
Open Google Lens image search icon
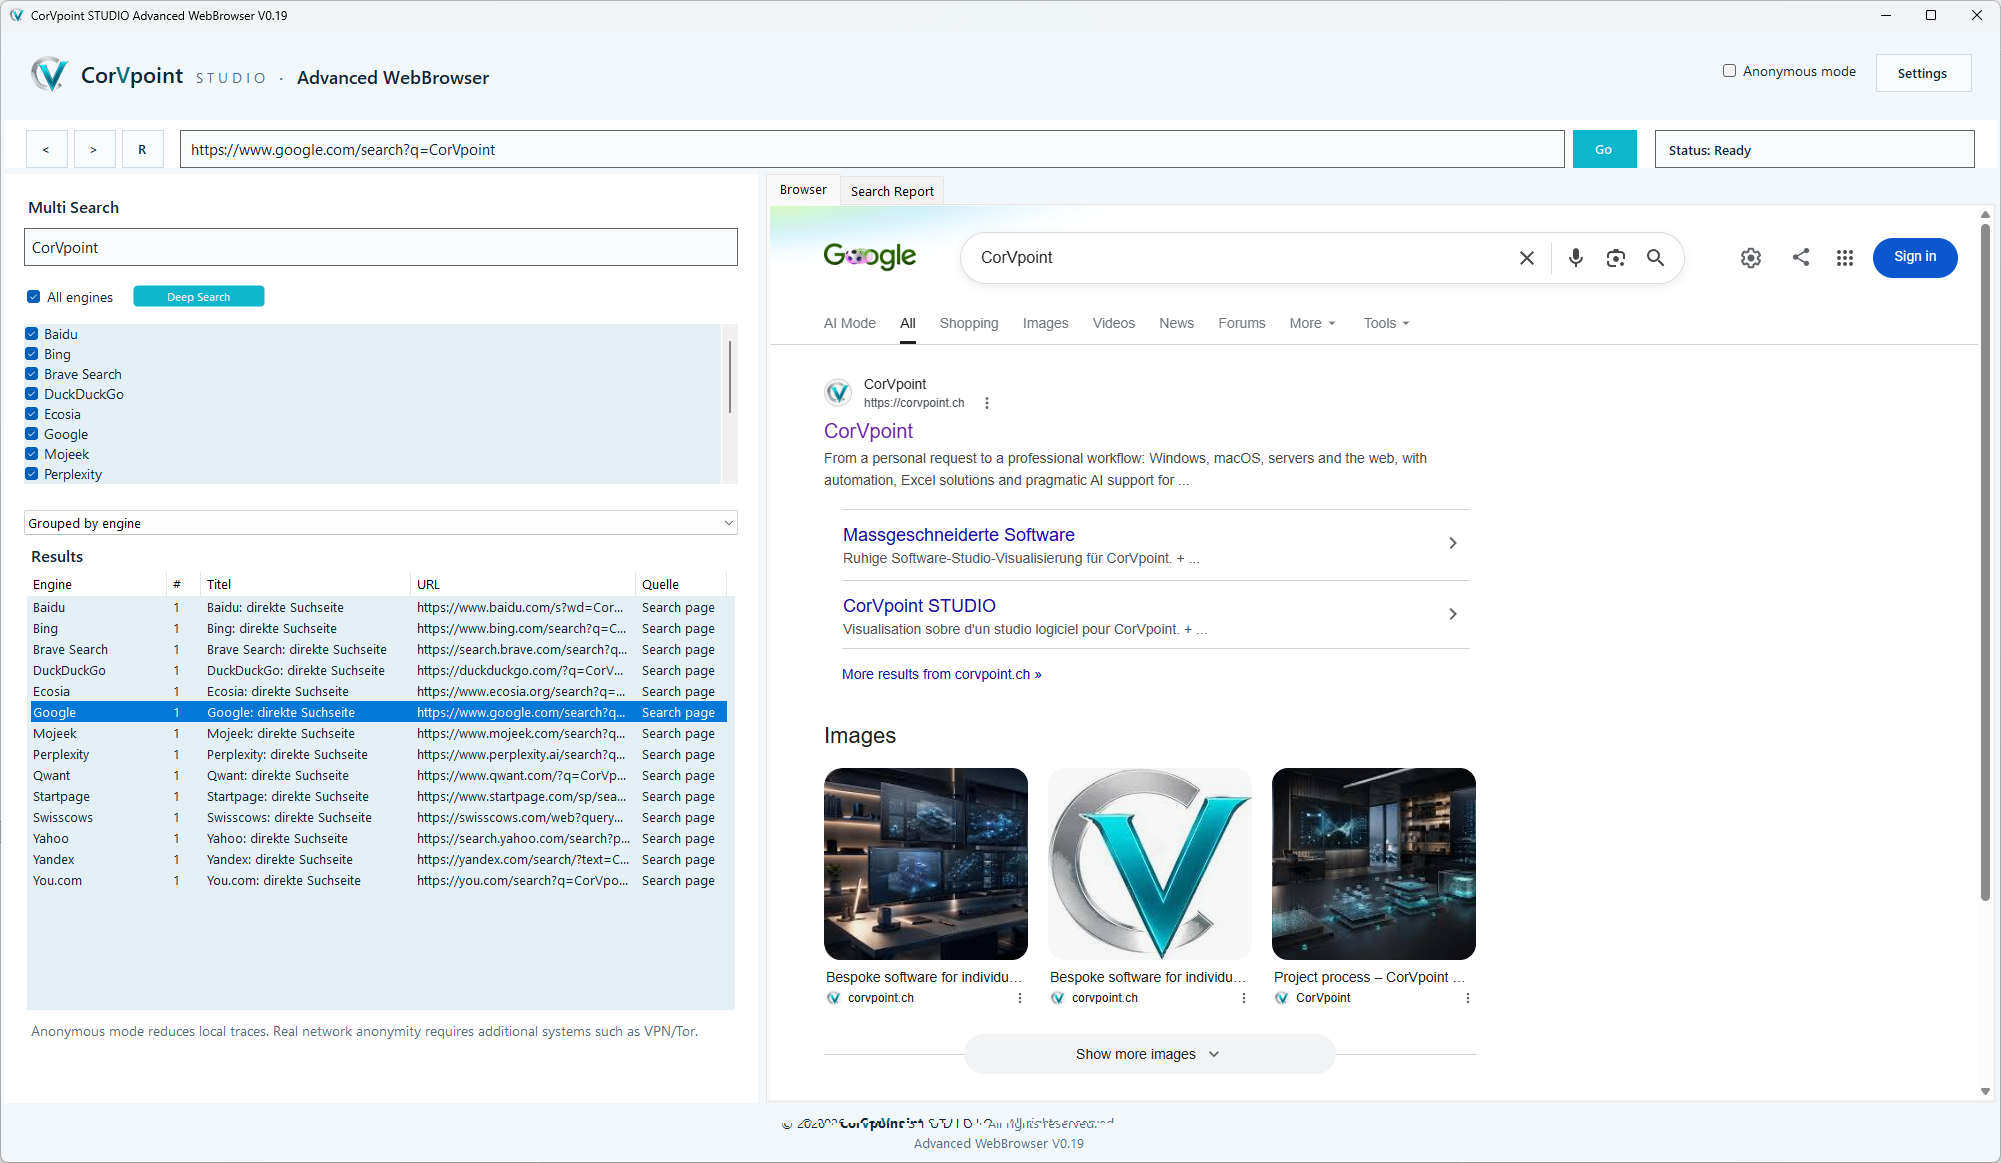(x=1615, y=258)
